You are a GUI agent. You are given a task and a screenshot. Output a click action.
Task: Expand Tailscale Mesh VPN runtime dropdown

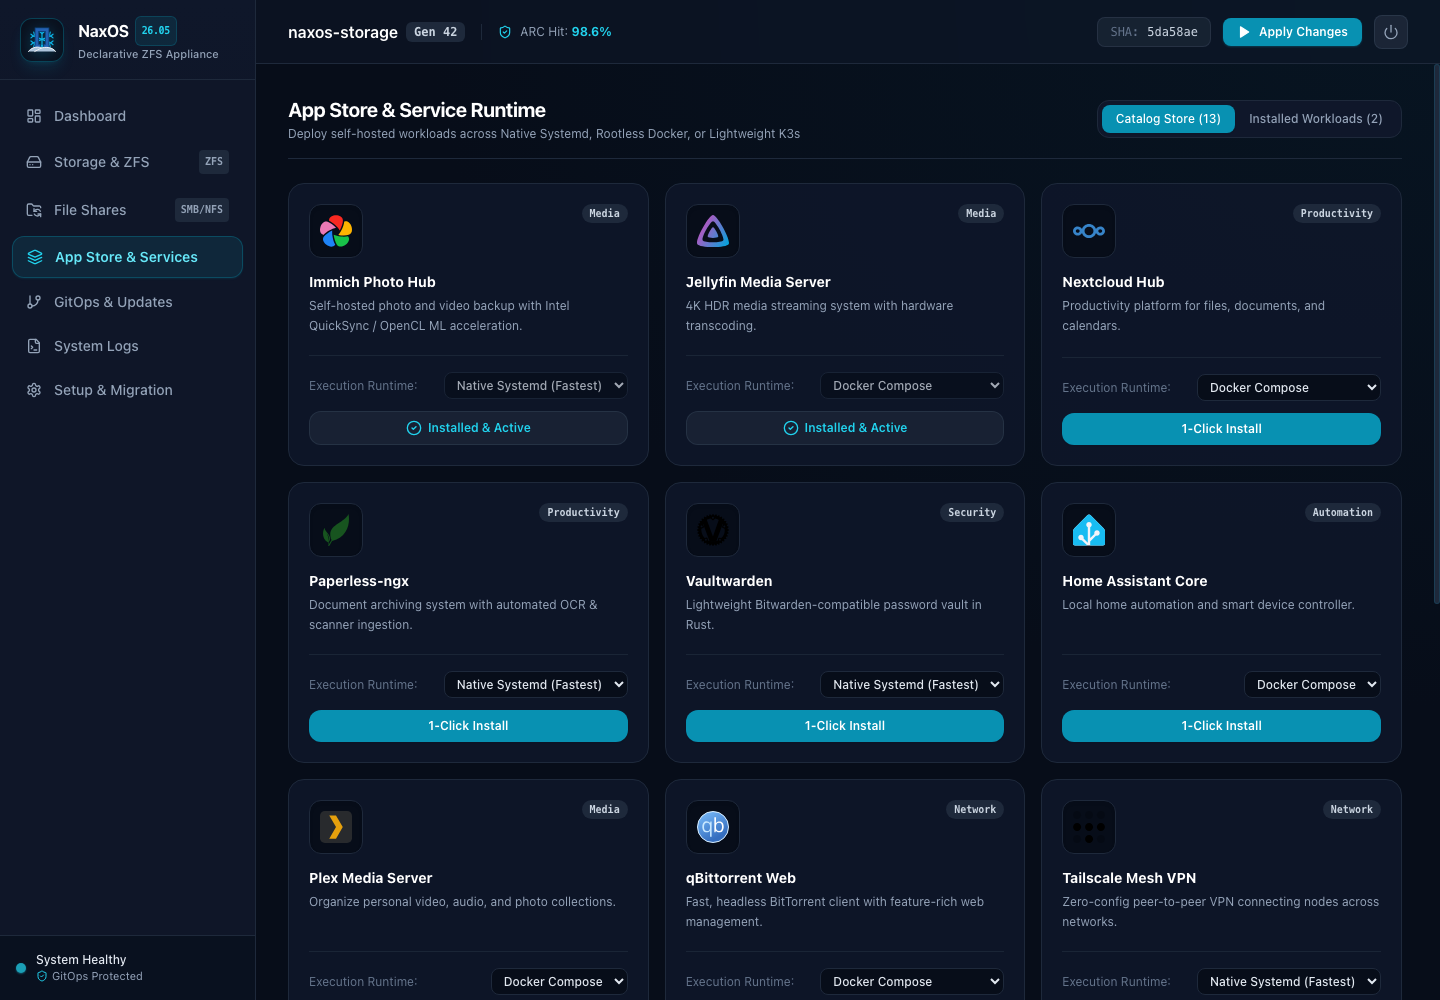1289,982
